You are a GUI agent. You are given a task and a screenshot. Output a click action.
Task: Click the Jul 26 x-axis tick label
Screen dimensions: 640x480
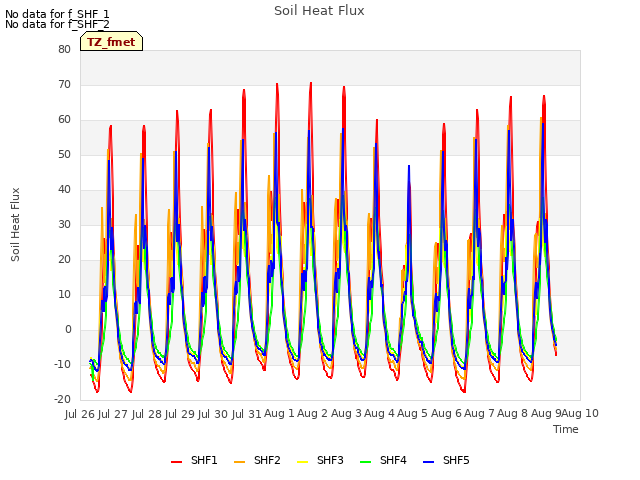coord(81,414)
